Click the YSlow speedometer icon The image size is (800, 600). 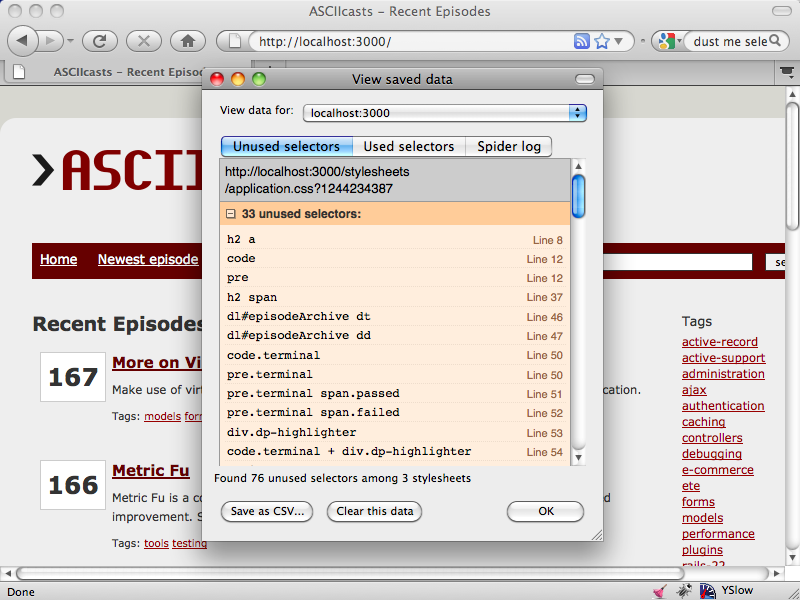pos(708,591)
